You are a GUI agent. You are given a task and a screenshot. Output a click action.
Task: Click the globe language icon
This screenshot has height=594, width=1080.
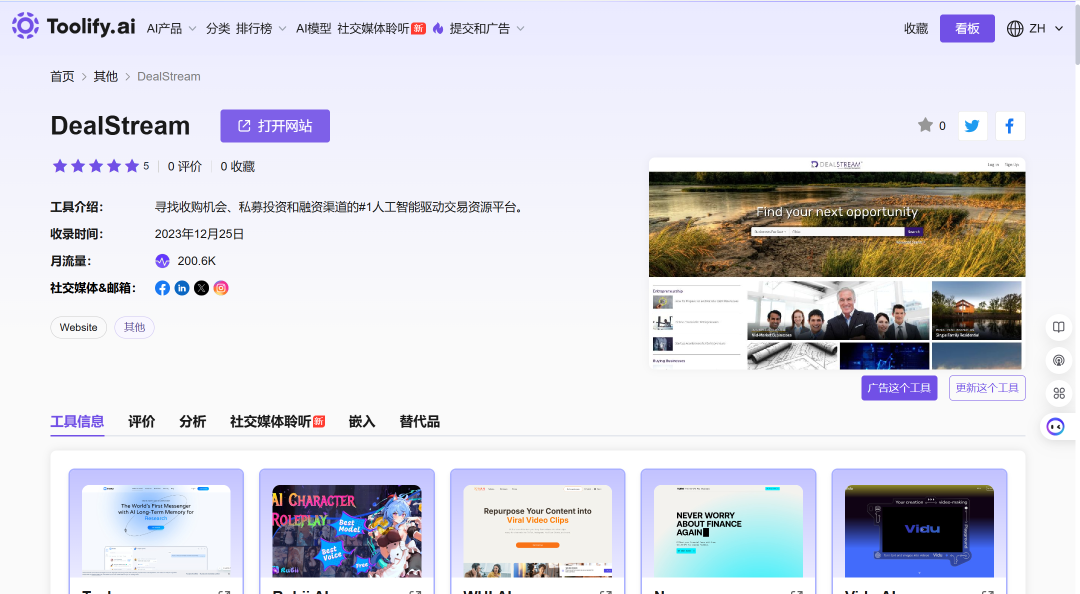pyautogui.click(x=1015, y=28)
